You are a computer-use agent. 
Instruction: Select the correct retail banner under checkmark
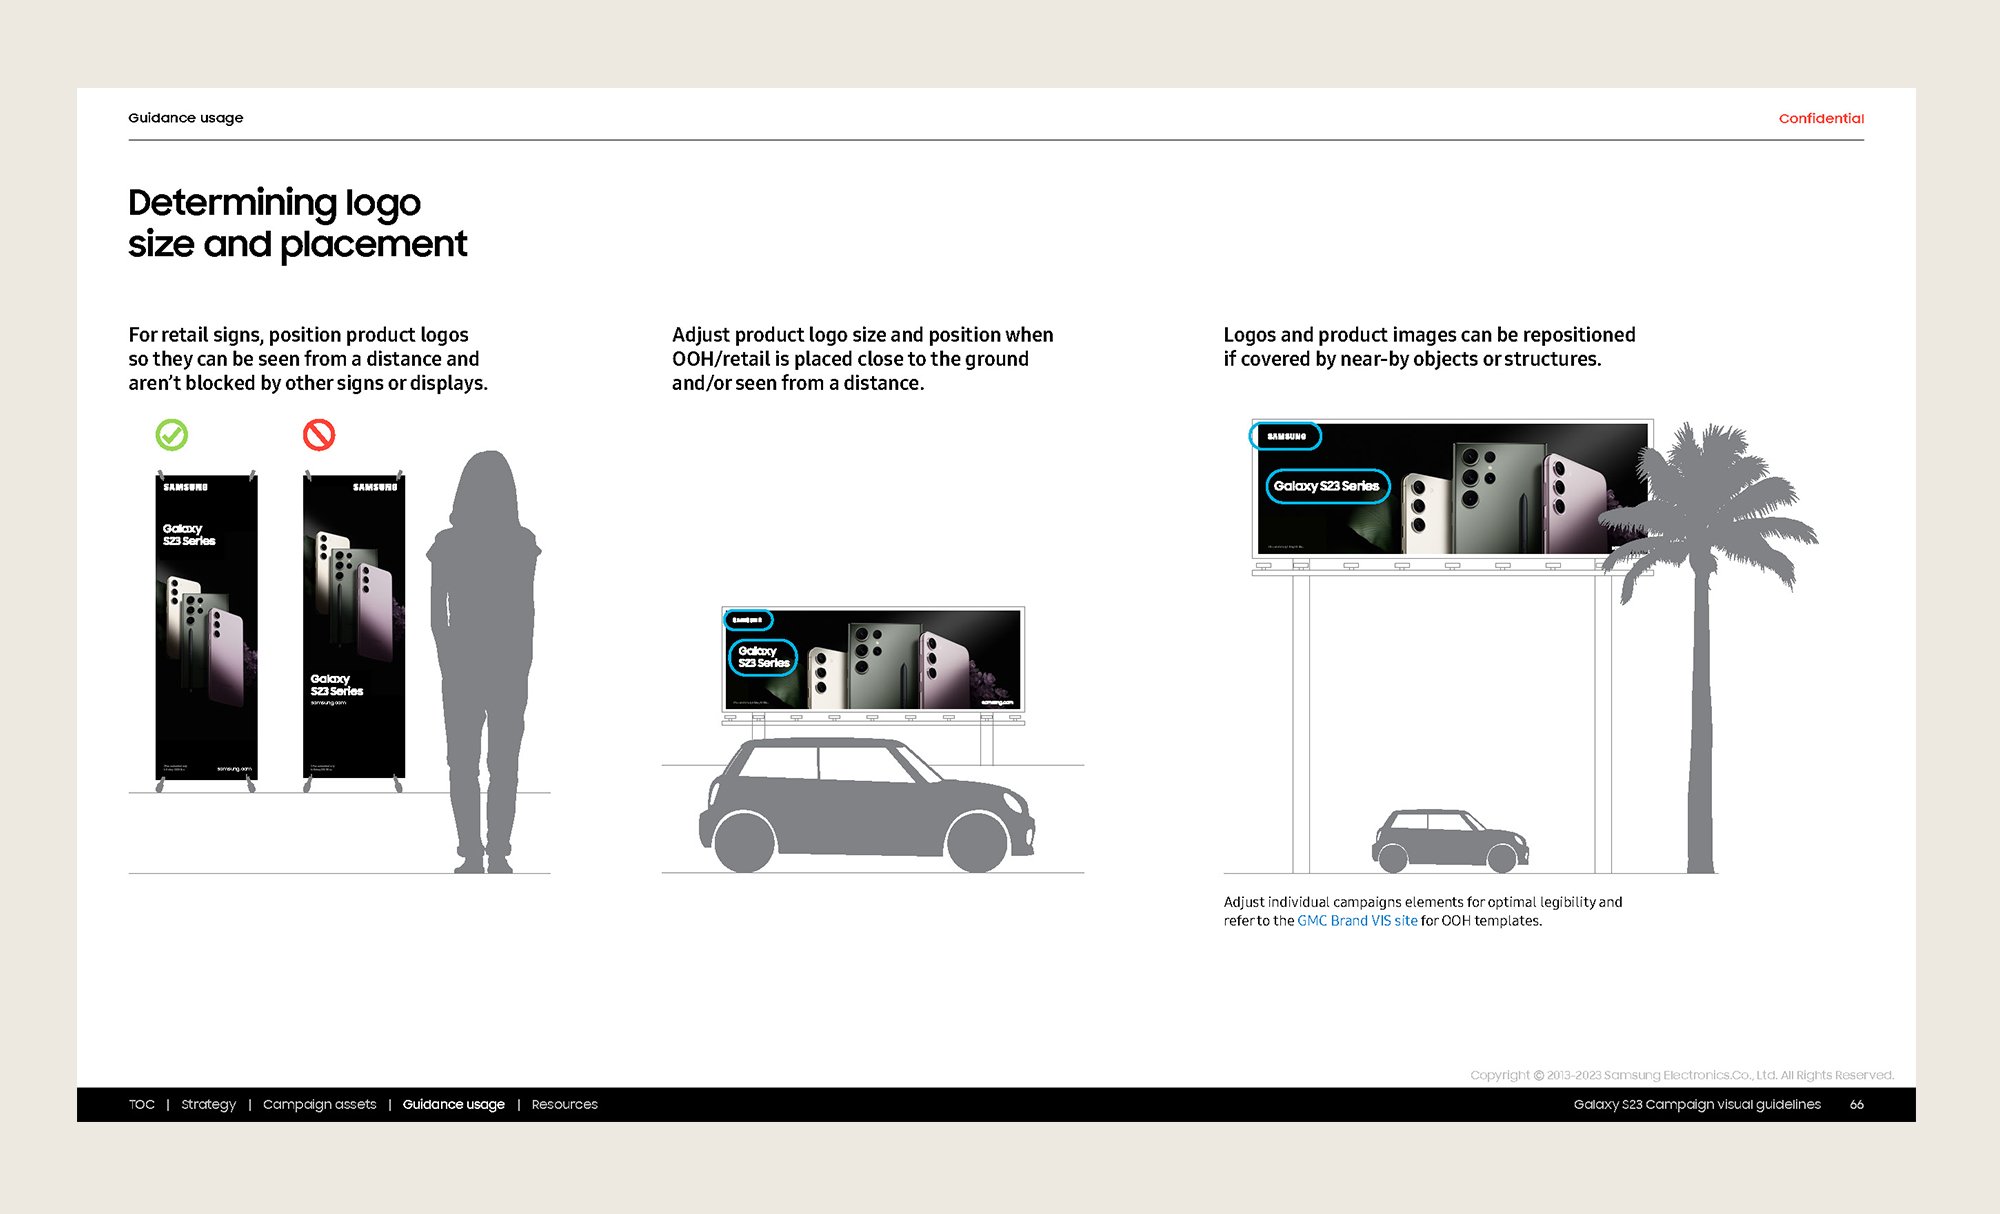[206, 630]
